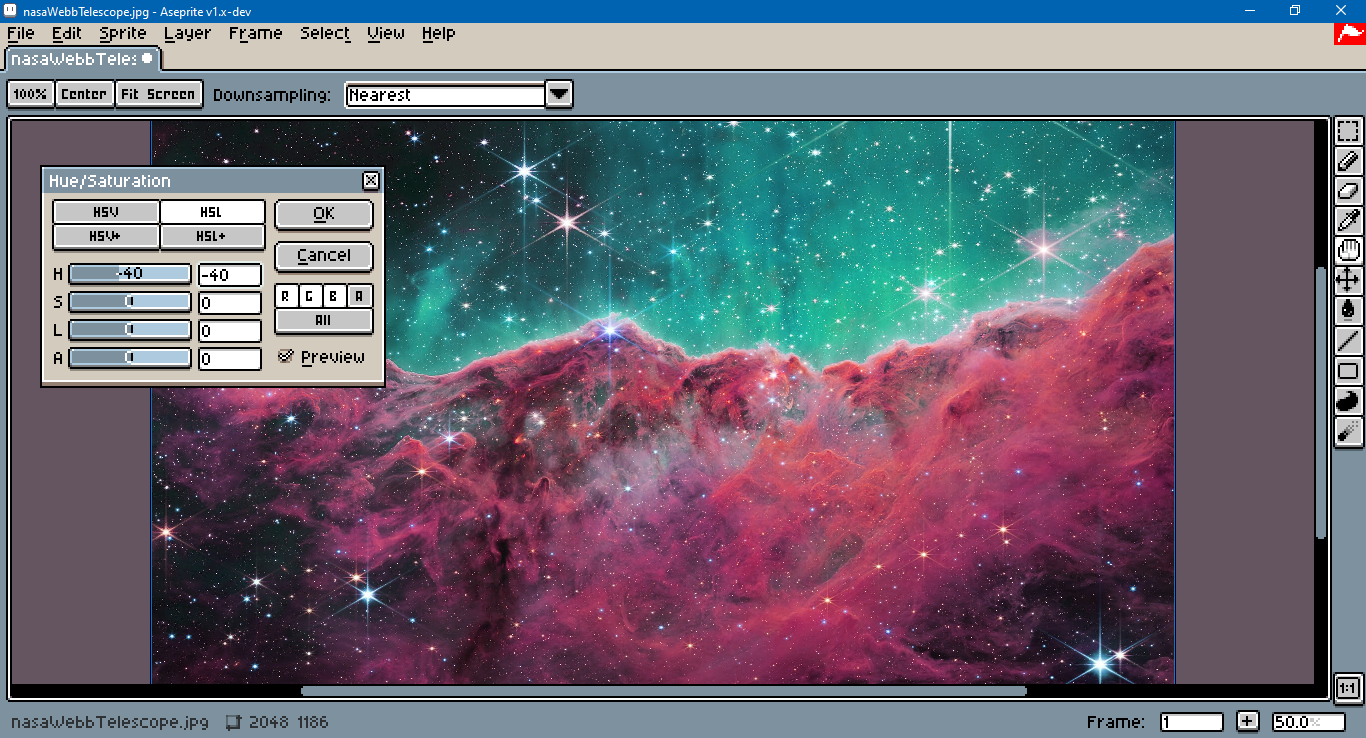The image size is (1366, 738).
Task: Select the Rectangle shape tool
Action: (x=1348, y=371)
